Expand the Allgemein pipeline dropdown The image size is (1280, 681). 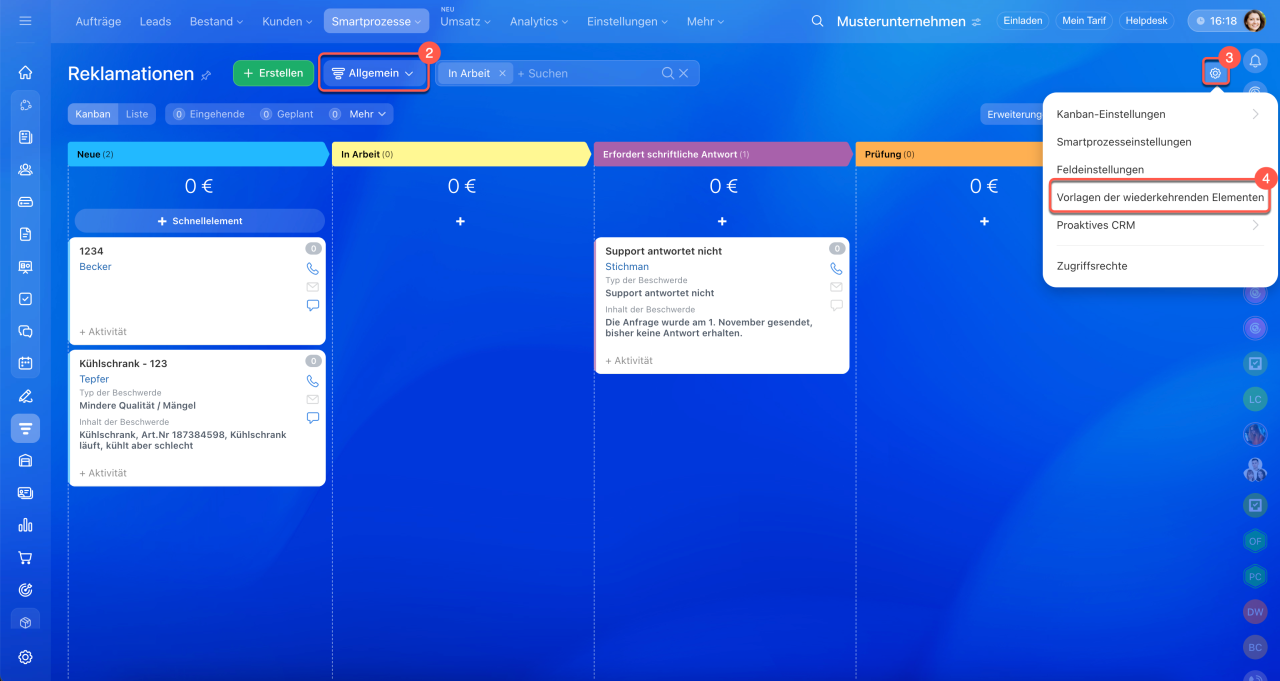373,73
